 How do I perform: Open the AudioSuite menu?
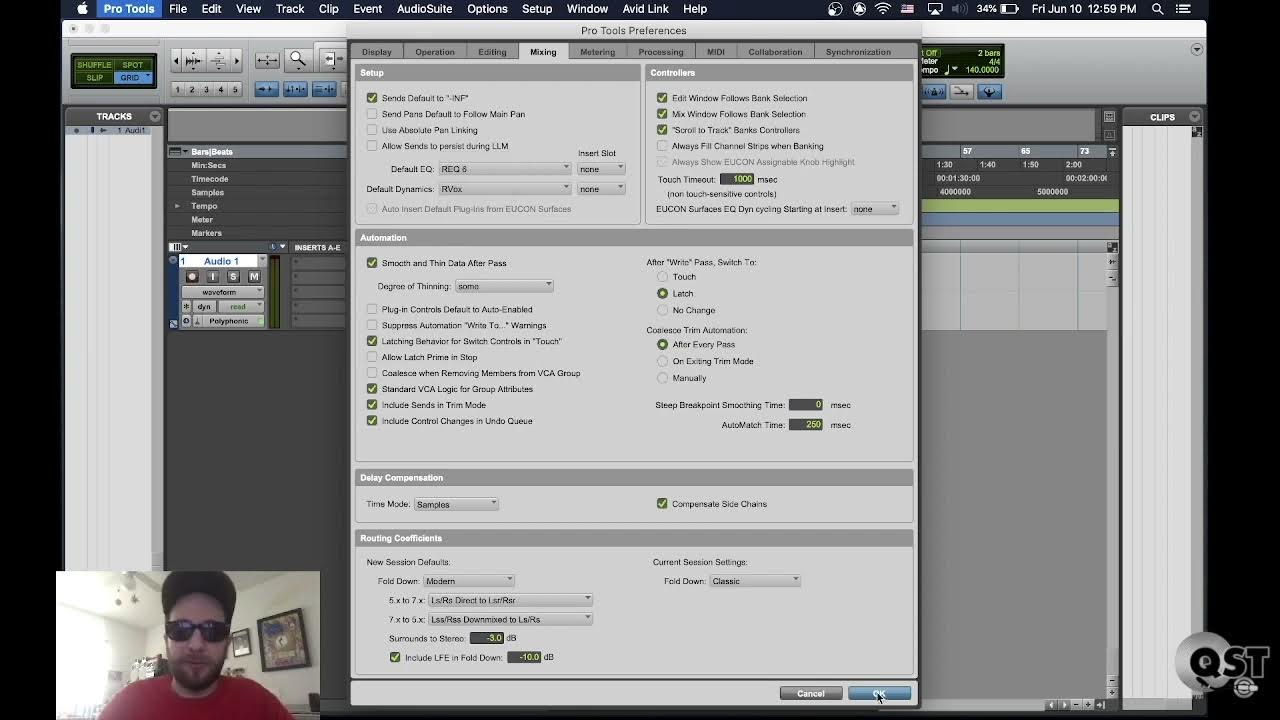[424, 9]
